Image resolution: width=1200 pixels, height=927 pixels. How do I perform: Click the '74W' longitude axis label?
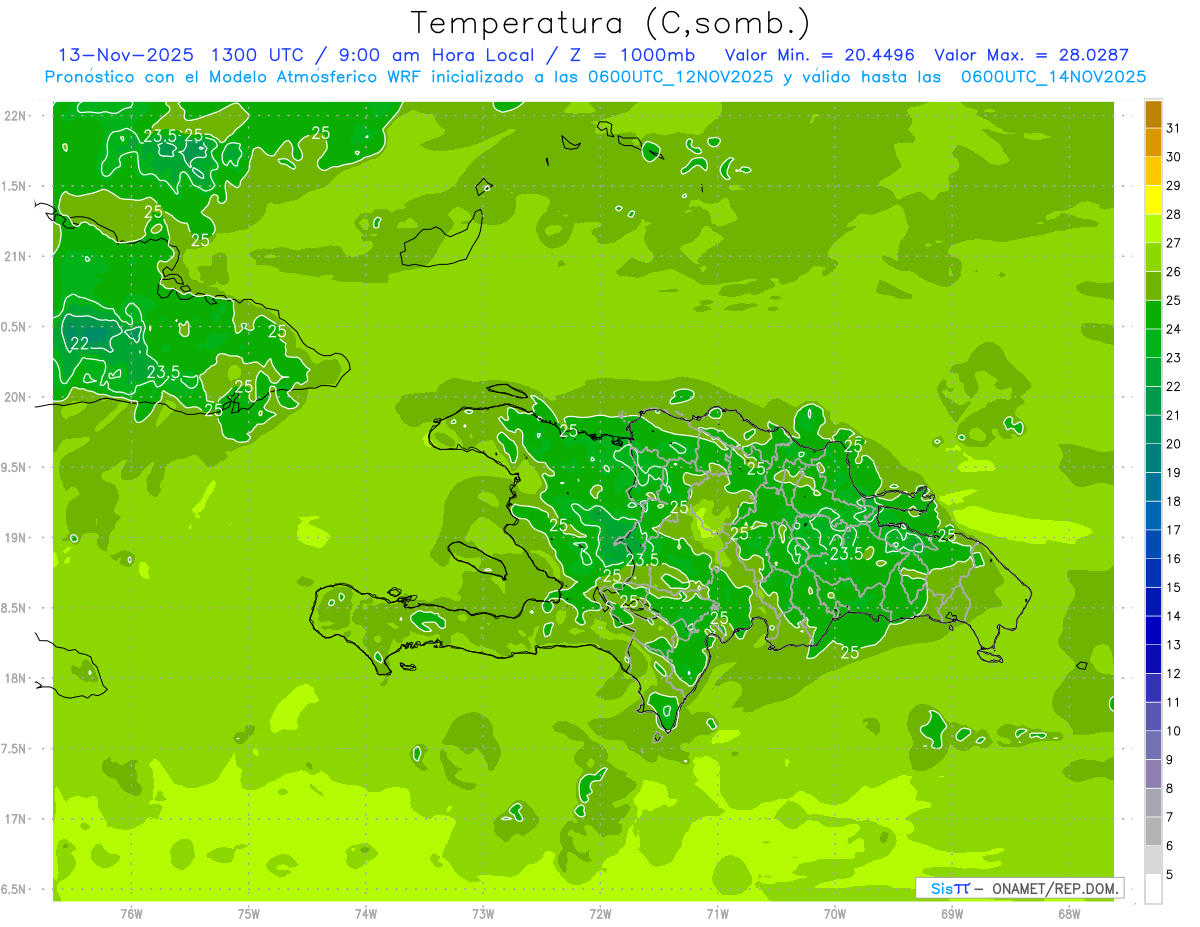pyautogui.click(x=366, y=914)
